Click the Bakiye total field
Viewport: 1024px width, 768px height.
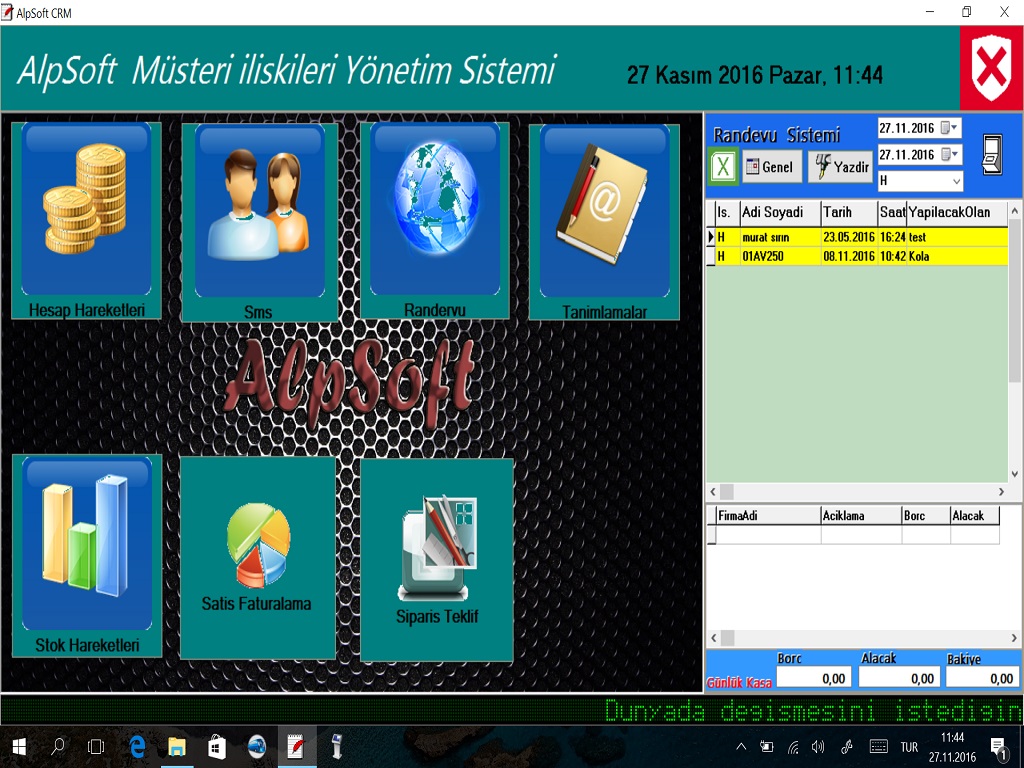[x=982, y=679]
